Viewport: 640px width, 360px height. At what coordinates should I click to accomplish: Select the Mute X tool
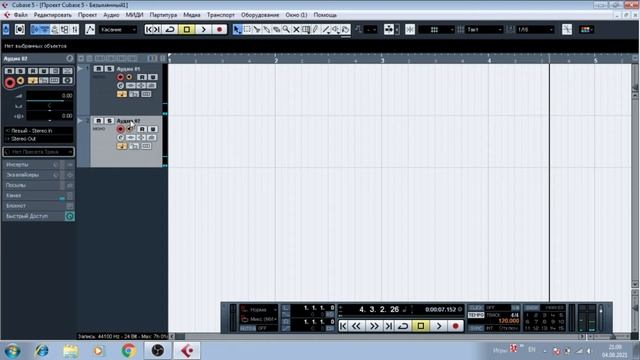pyautogui.click(x=296, y=29)
